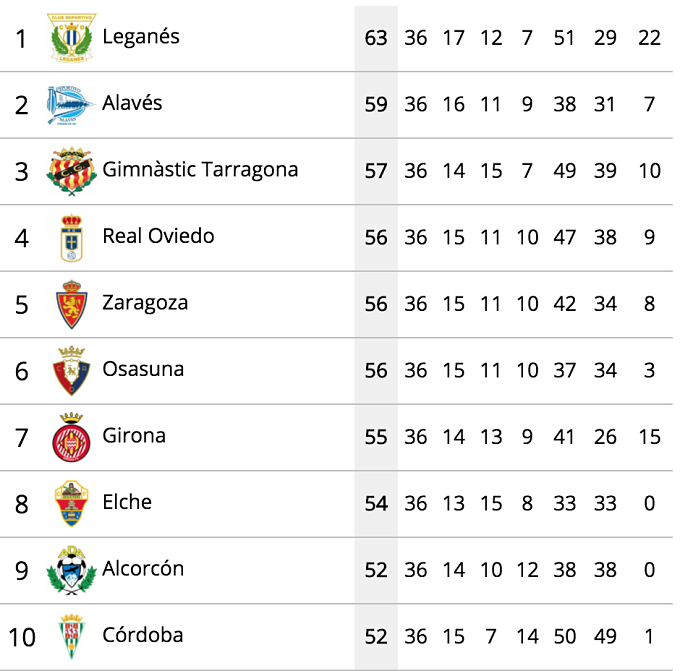Select Osasuna's rank number 6
Screen dimensions: 680x671
pyautogui.click(x=22, y=372)
